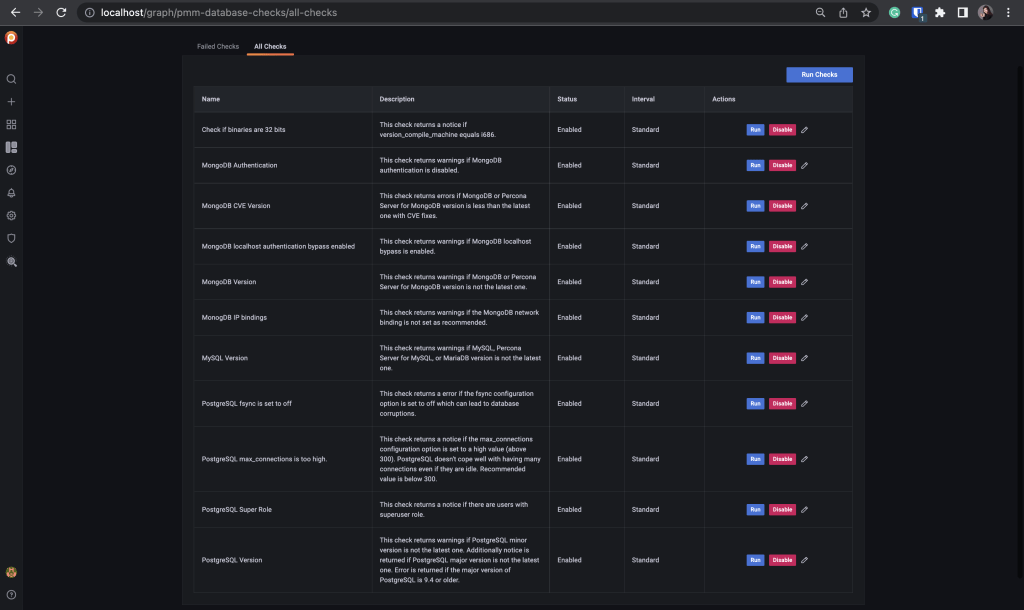Run the PostgreSQL fsync check
Screen dimensions: 1024x610
[x=755, y=404]
